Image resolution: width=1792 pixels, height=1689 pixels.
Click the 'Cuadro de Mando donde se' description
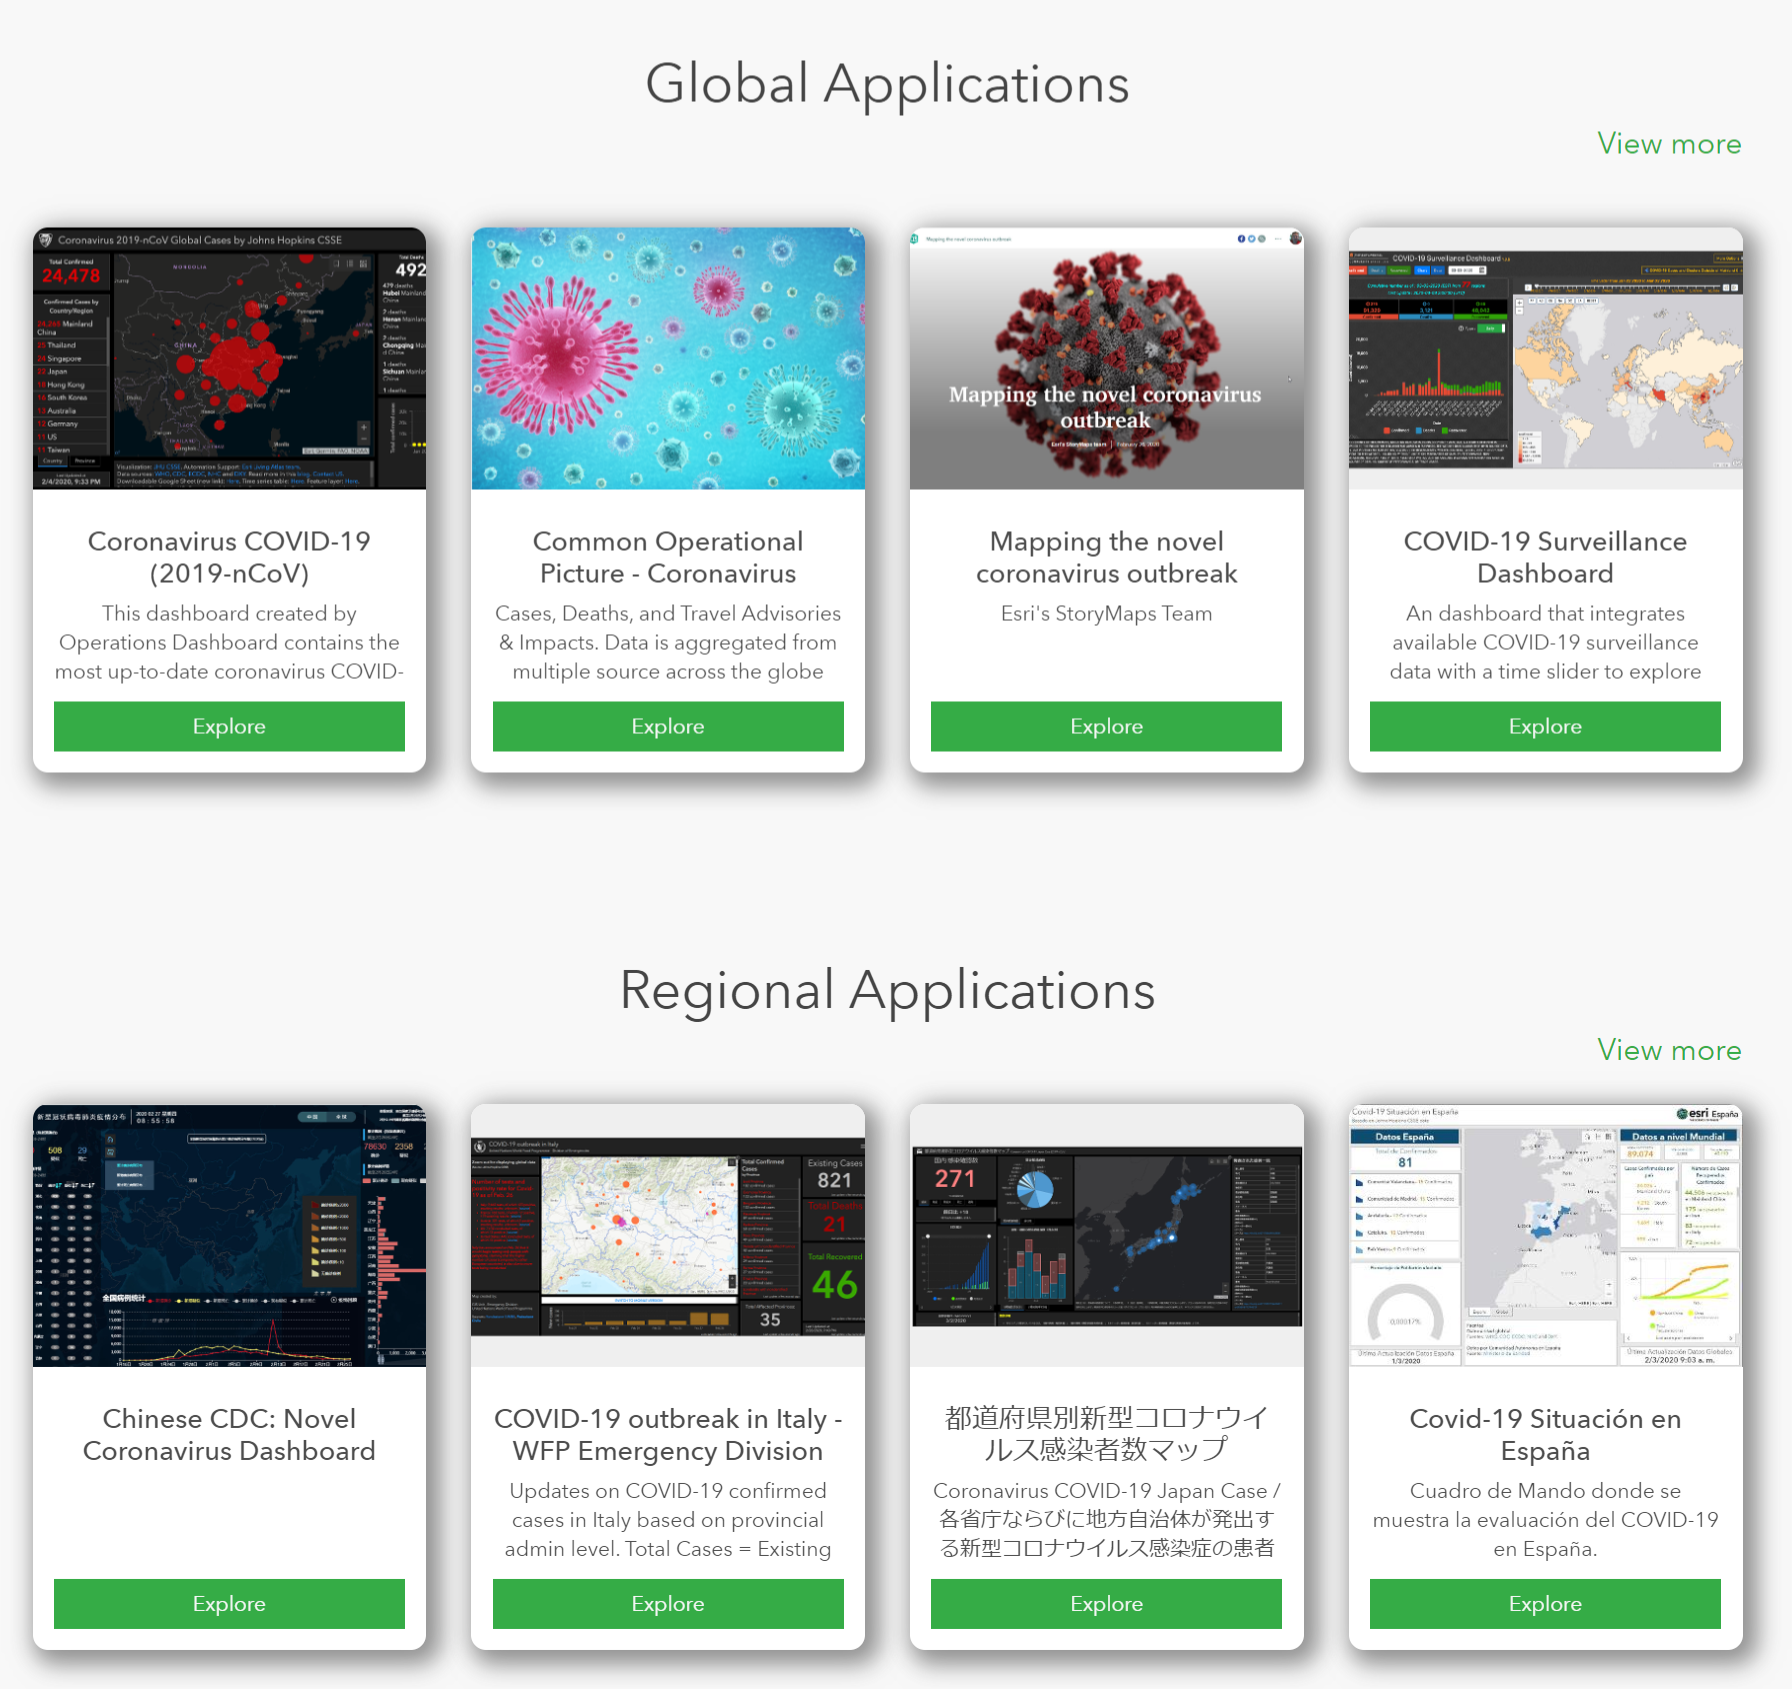click(1545, 1520)
